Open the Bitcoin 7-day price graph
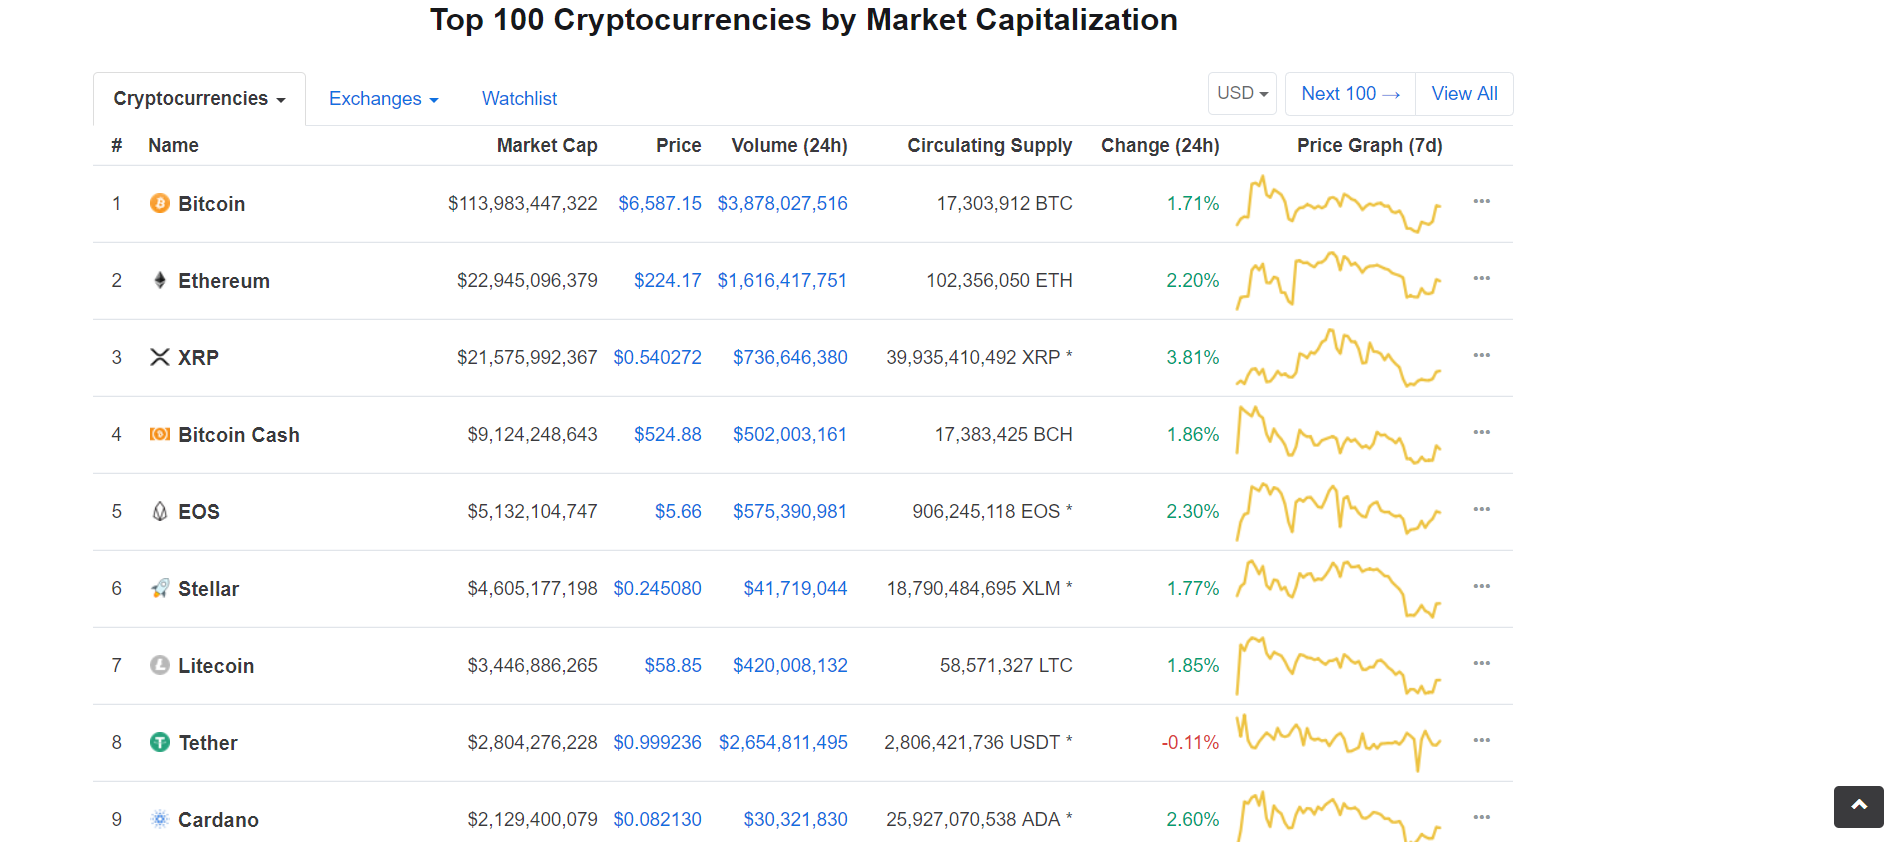The image size is (1898, 842). pyautogui.click(x=1338, y=204)
